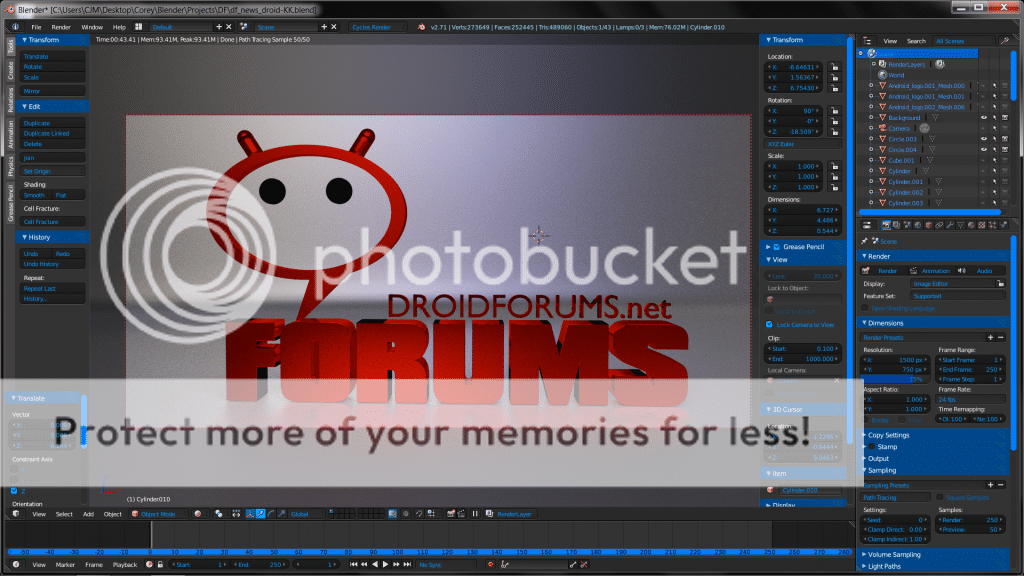Open the Image Editor display dropdown
The width and height of the screenshot is (1024, 576).
(953, 283)
